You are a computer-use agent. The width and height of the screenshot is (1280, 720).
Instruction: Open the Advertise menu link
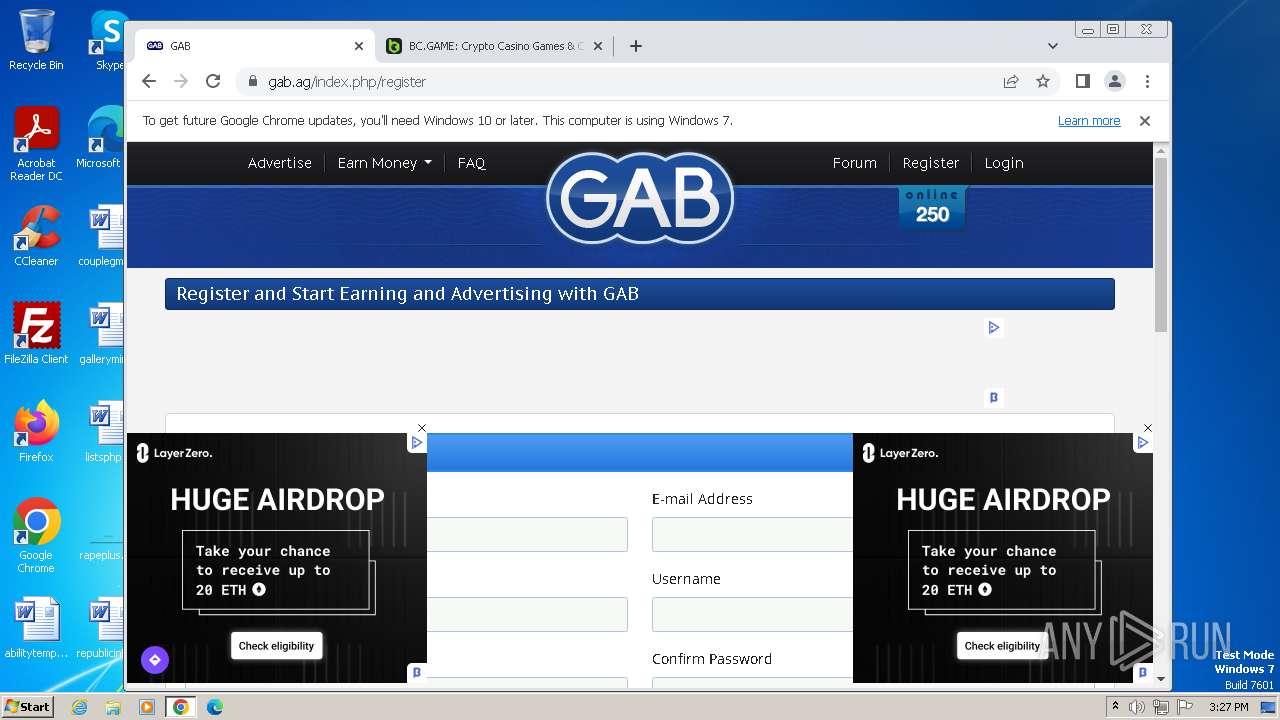click(279, 163)
